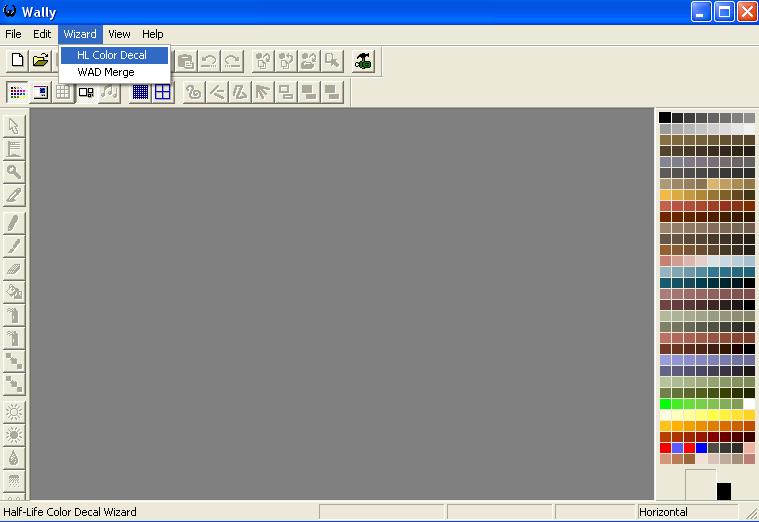Open the Edit menu
The image size is (759, 522).
(x=42, y=34)
